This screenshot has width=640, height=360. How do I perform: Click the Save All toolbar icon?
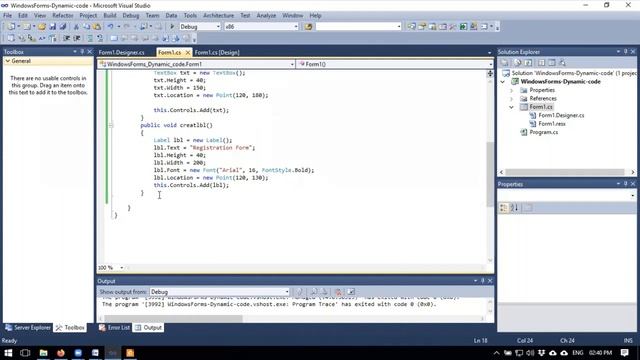[63, 27]
